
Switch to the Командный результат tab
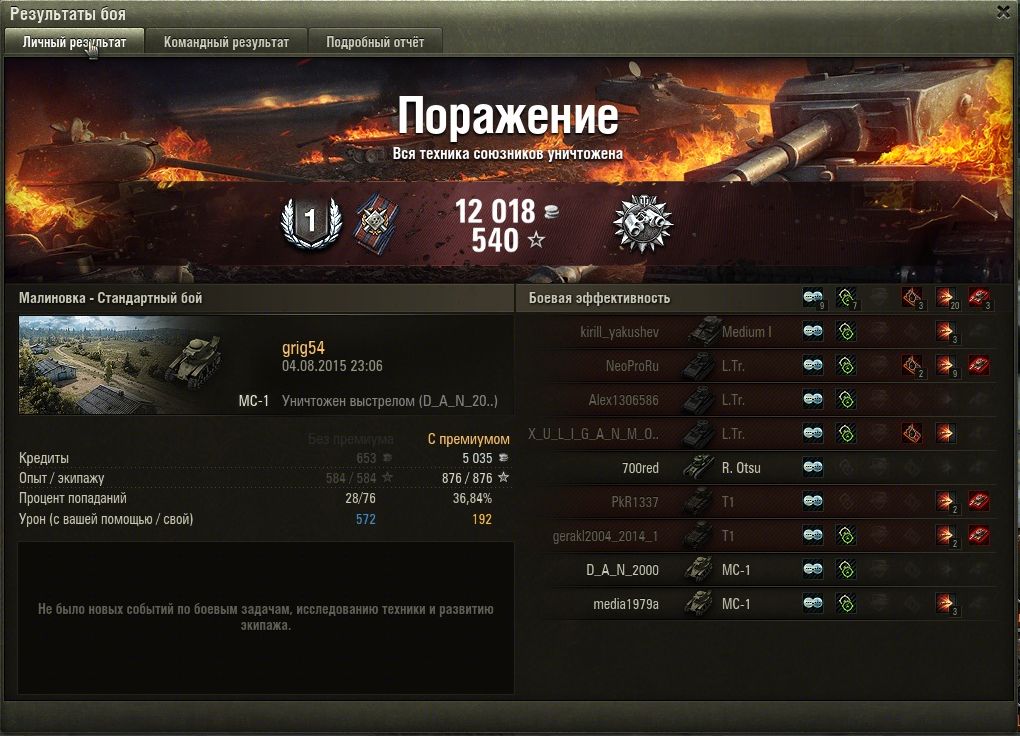pyautogui.click(x=226, y=42)
